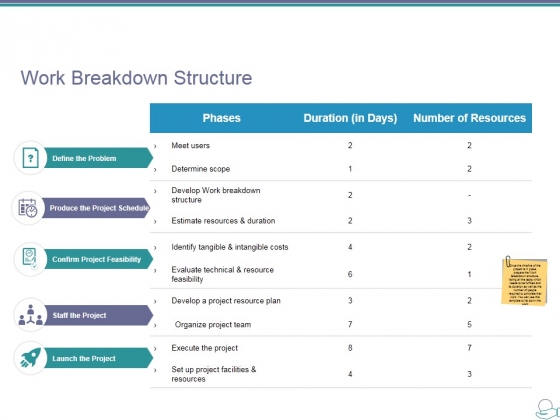Image resolution: width=560 pixels, height=420 pixels.
Task: Click the chevron bullet before Determine scope
Action: point(155,170)
